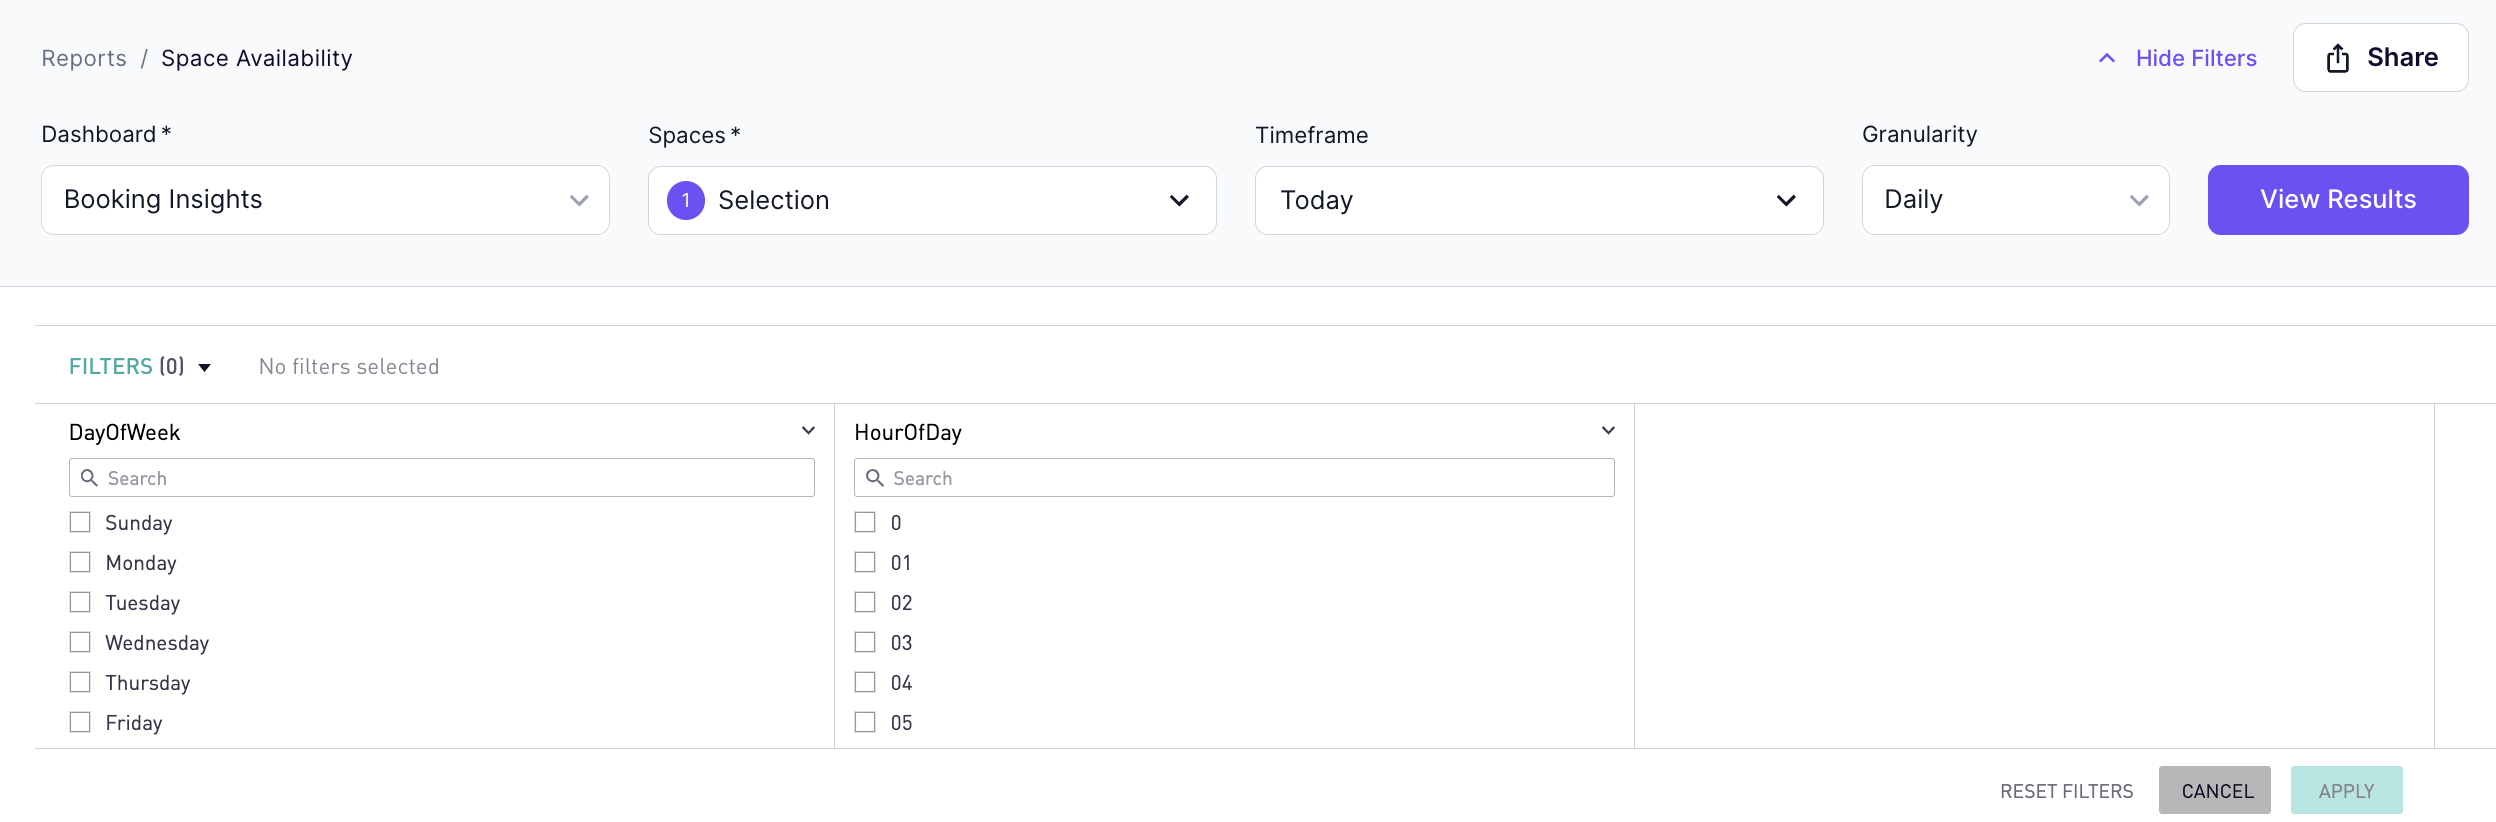Image resolution: width=2496 pixels, height=822 pixels.
Task: Click the 'No filters selected' text
Action: 349,367
